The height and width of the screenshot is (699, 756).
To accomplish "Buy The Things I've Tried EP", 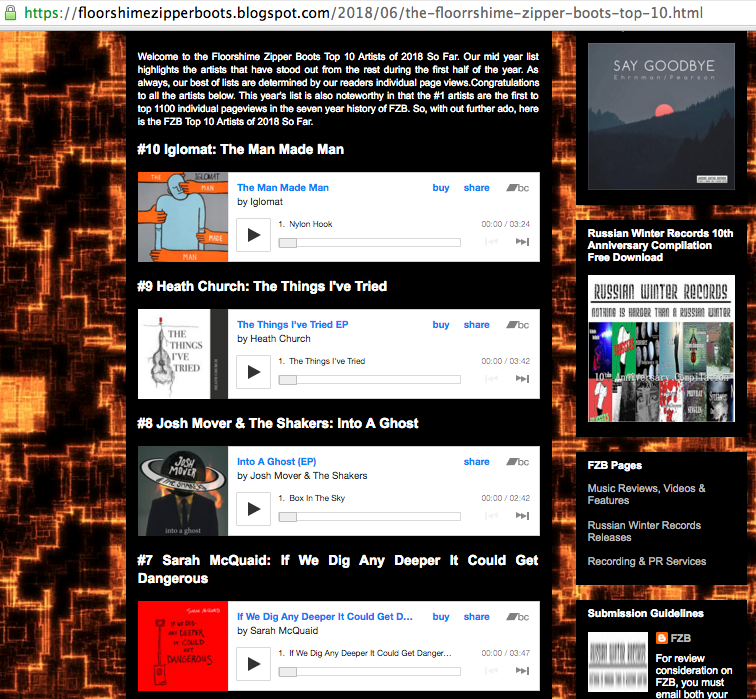I will click(441, 325).
